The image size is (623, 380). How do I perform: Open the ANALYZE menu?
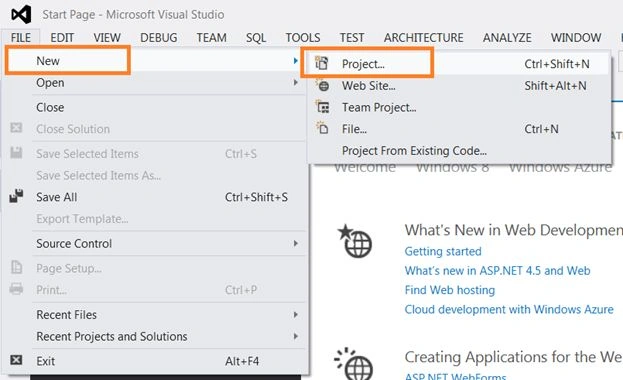pyautogui.click(x=507, y=38)
